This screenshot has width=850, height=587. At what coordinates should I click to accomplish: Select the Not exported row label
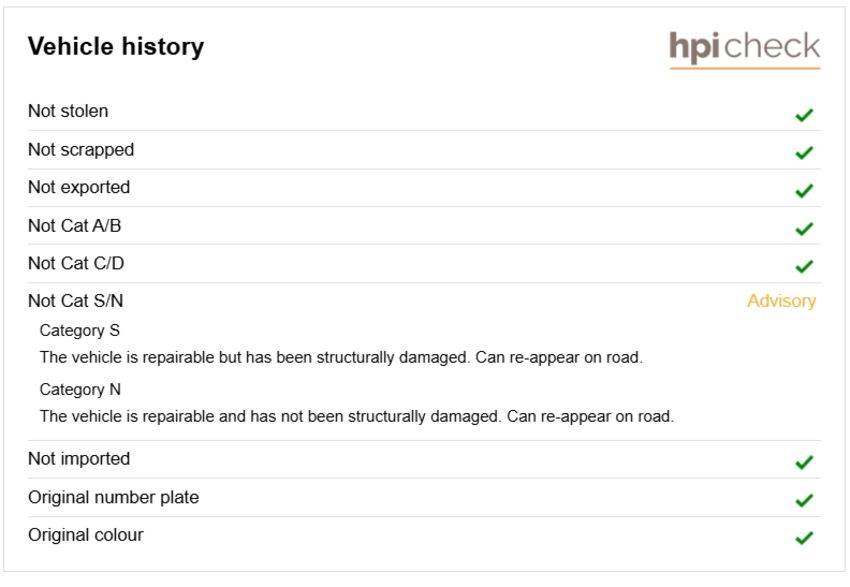(x=79, y=188)
